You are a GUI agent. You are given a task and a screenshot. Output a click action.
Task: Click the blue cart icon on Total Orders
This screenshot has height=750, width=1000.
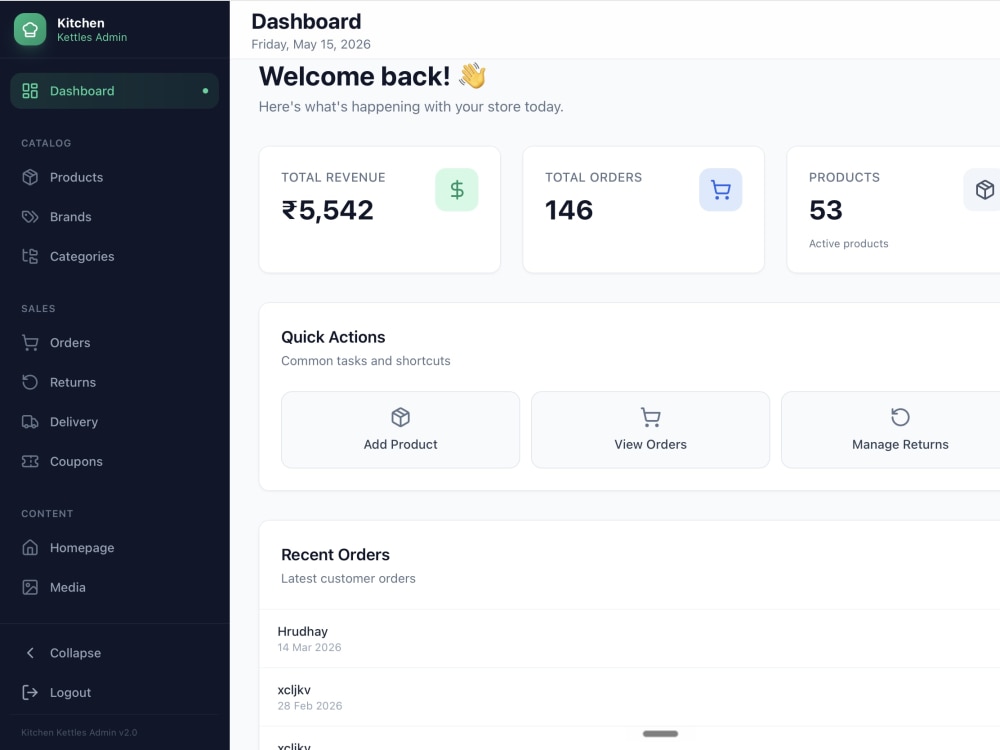(721, 189)
